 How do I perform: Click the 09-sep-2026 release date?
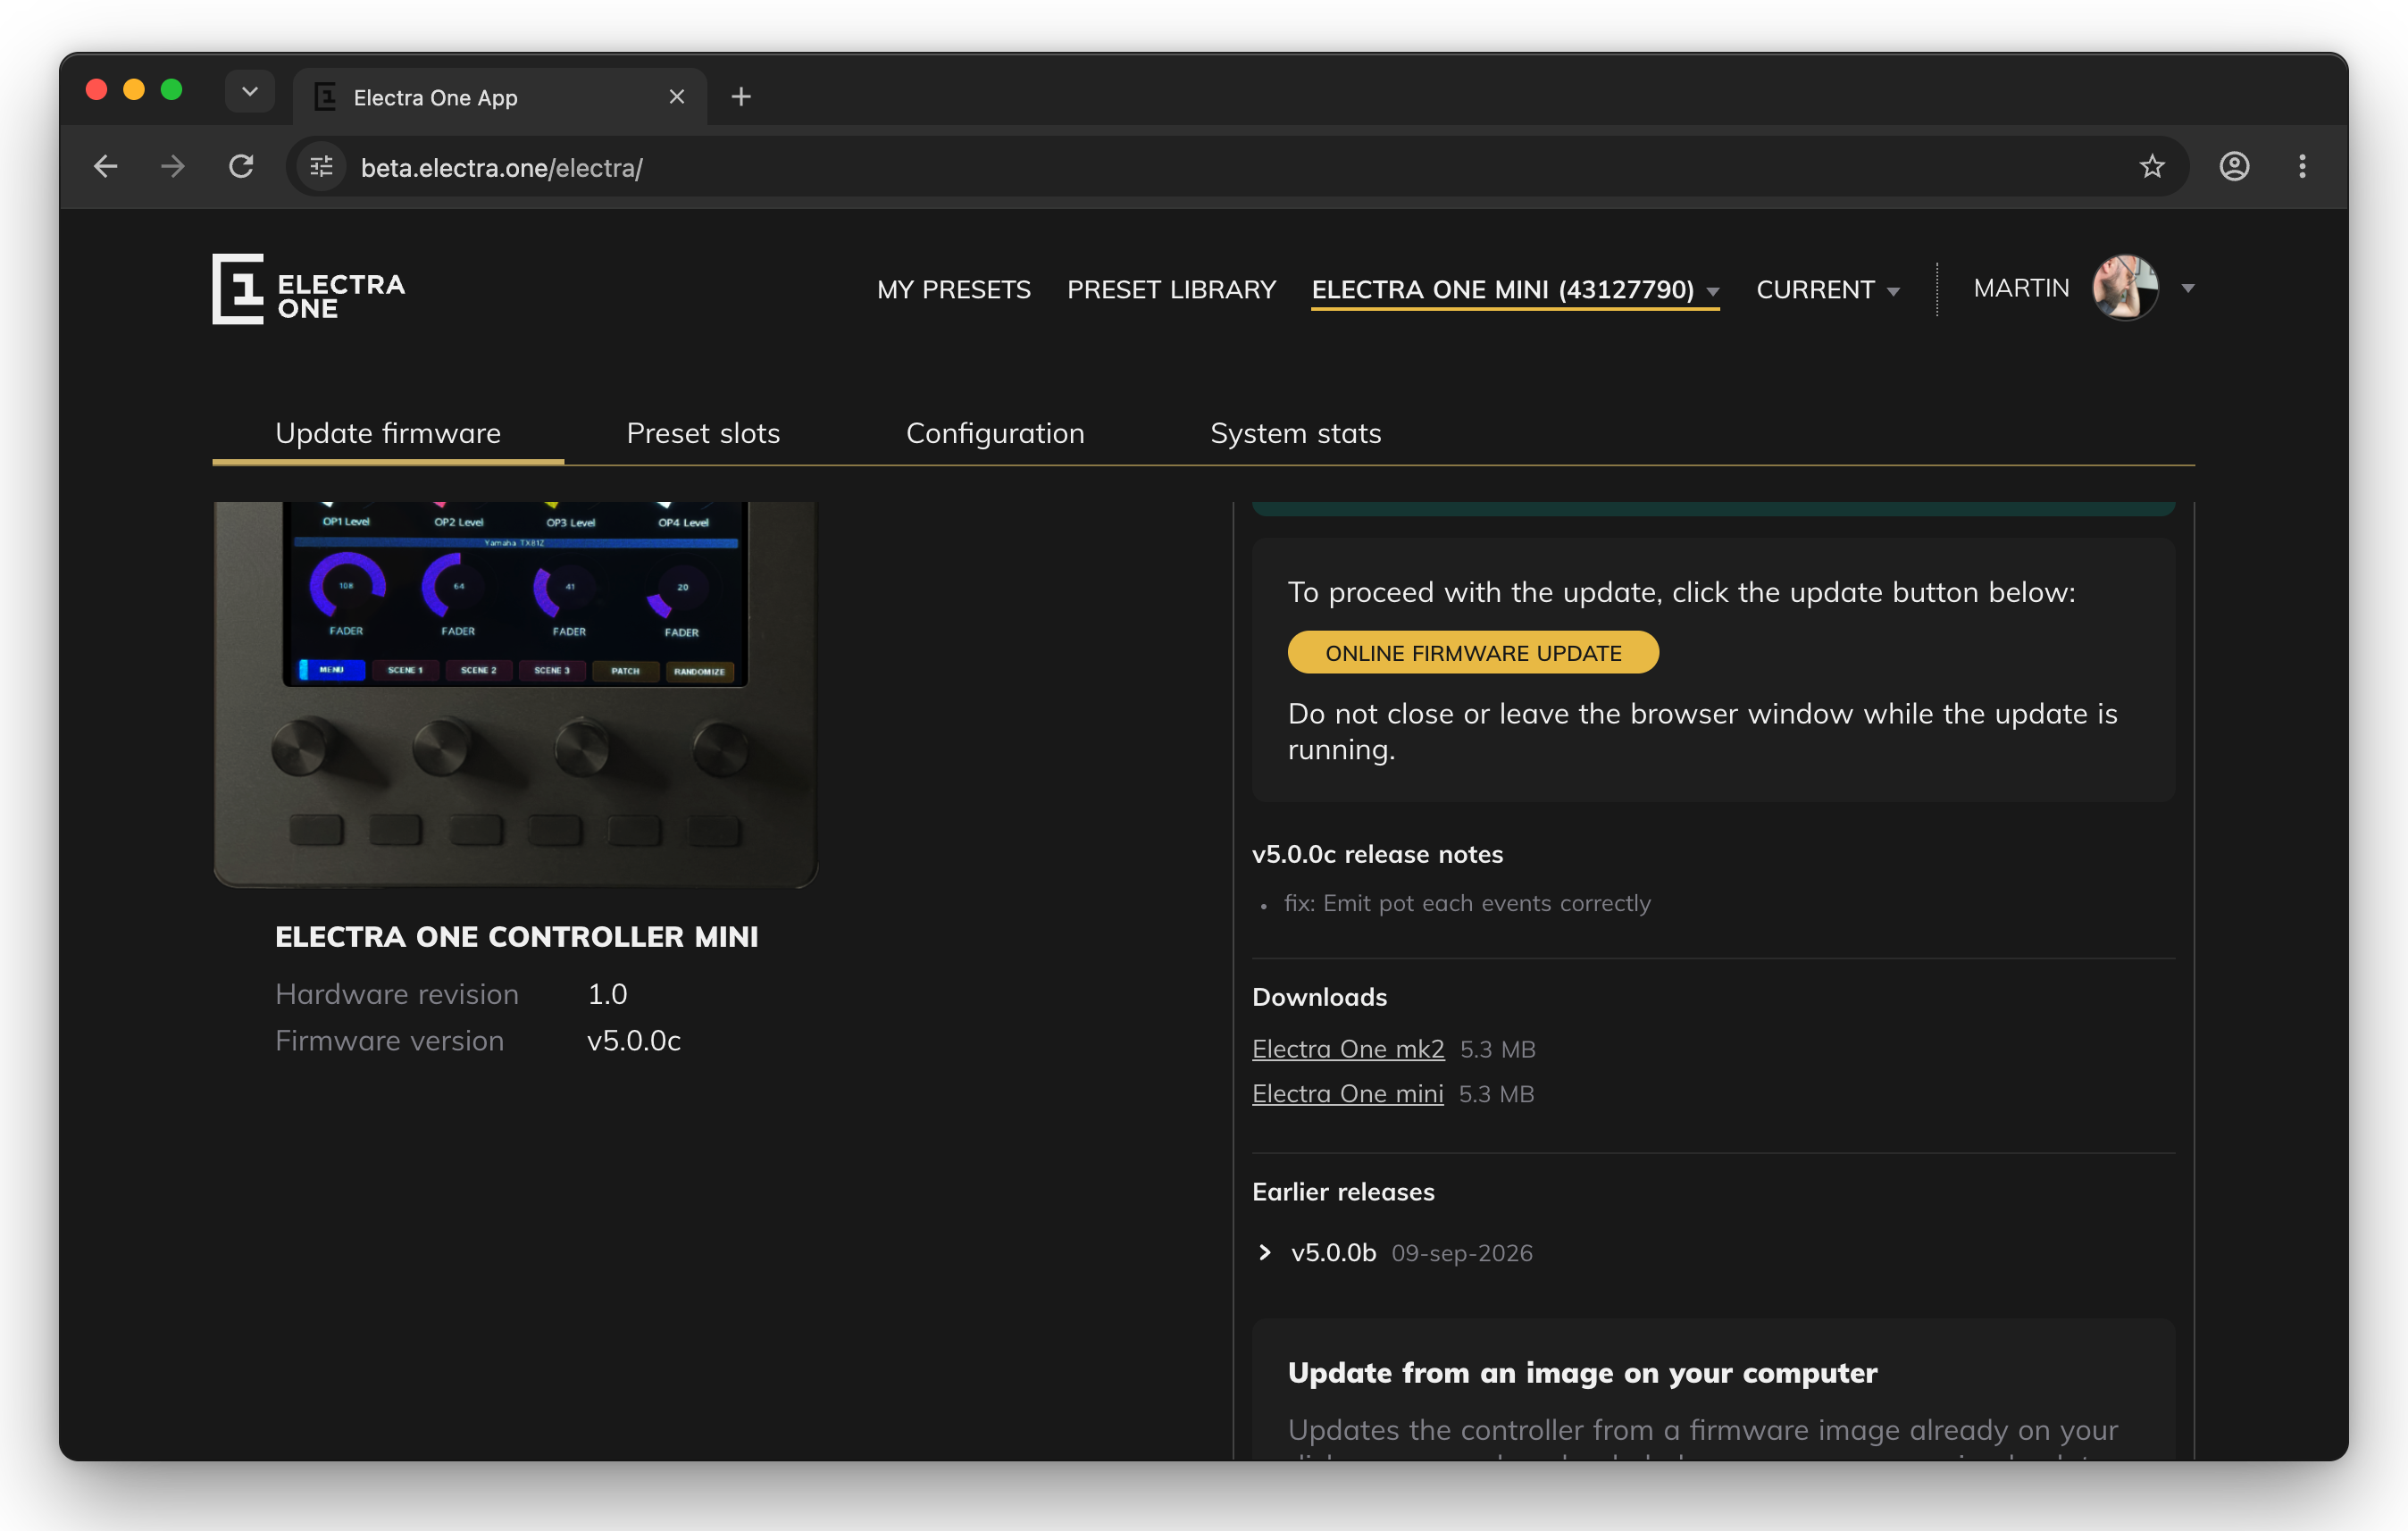(1462, 1253)
